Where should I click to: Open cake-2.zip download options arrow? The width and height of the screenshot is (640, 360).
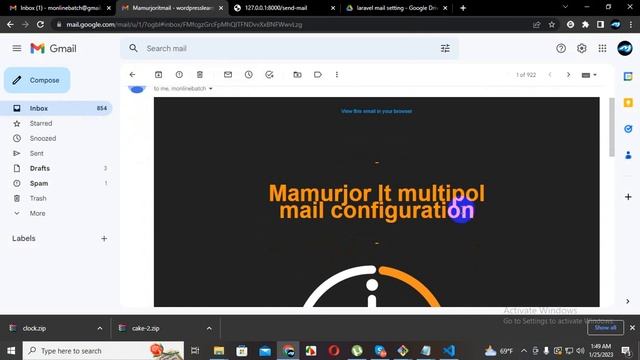point(209,328)
